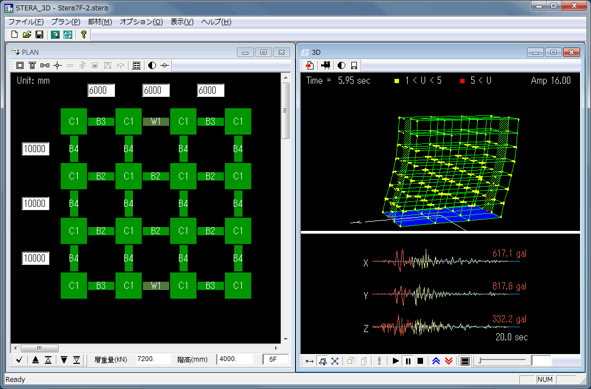
Task: Click the first teal 3D view icon
Action: click(55, 35)
